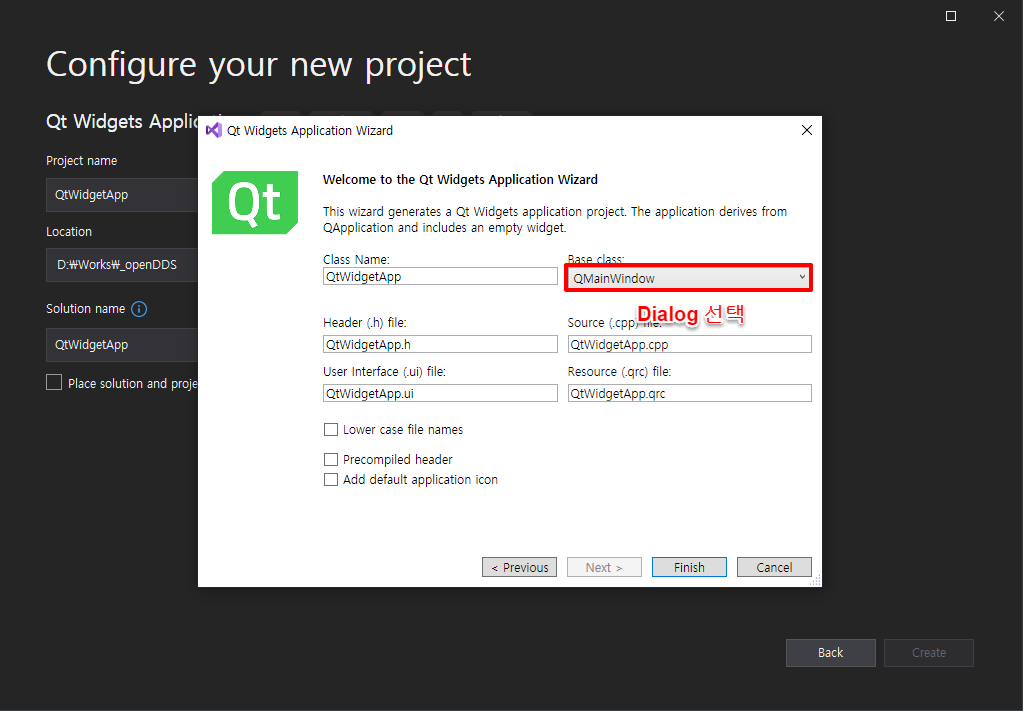Click the Location field in background window
Image resolution: width=1023 pixels, height=711 pixels.
122,264
